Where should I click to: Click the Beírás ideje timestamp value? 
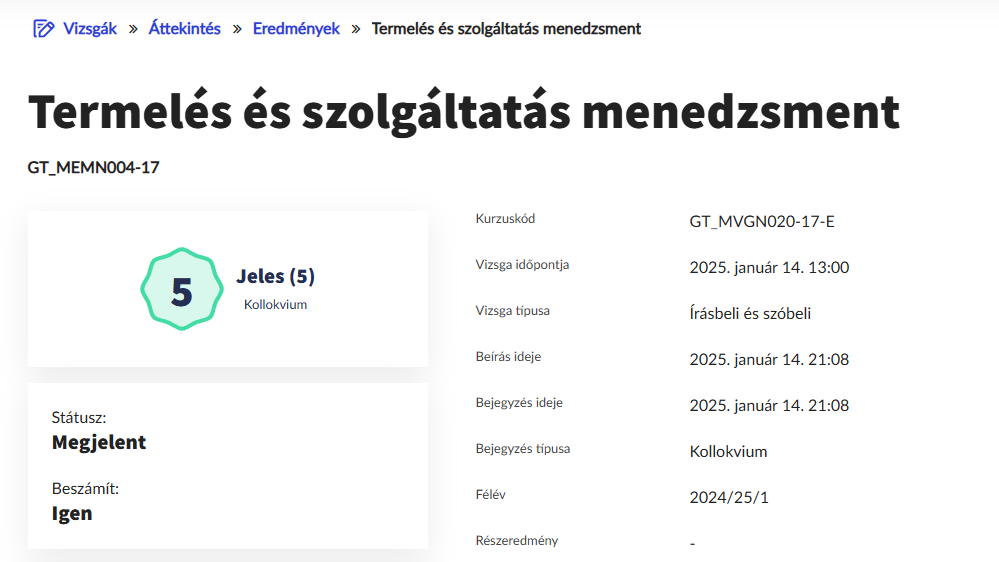(x=769, y=359)
